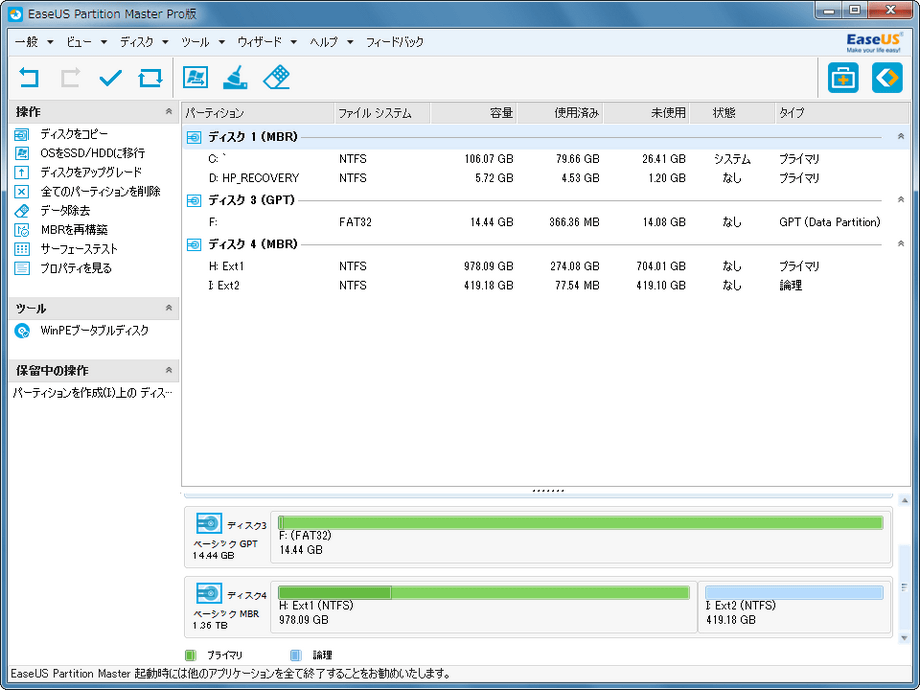Start the サーフェーステスト link
The width and height of the screenshot is (920, 690).
click(x=79, y=249)
